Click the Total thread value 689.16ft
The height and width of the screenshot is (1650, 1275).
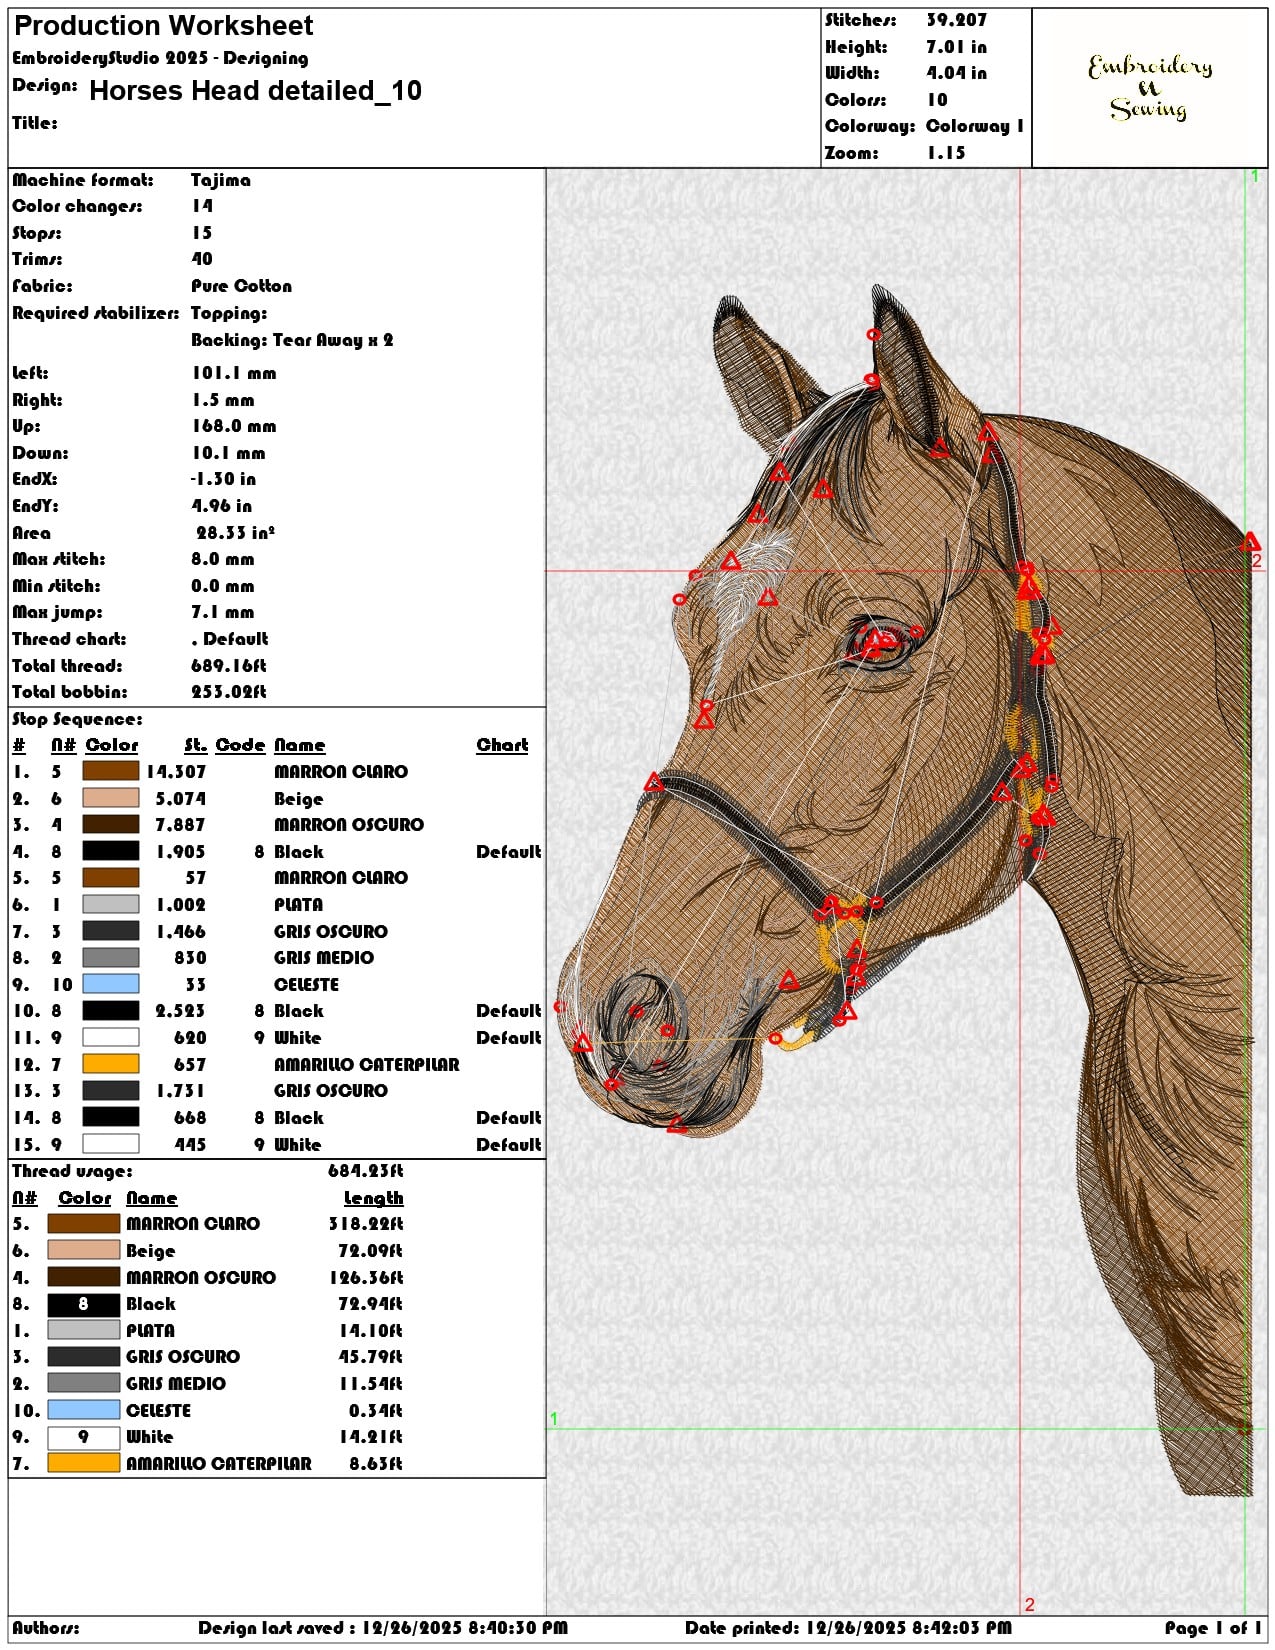(229, 666)
